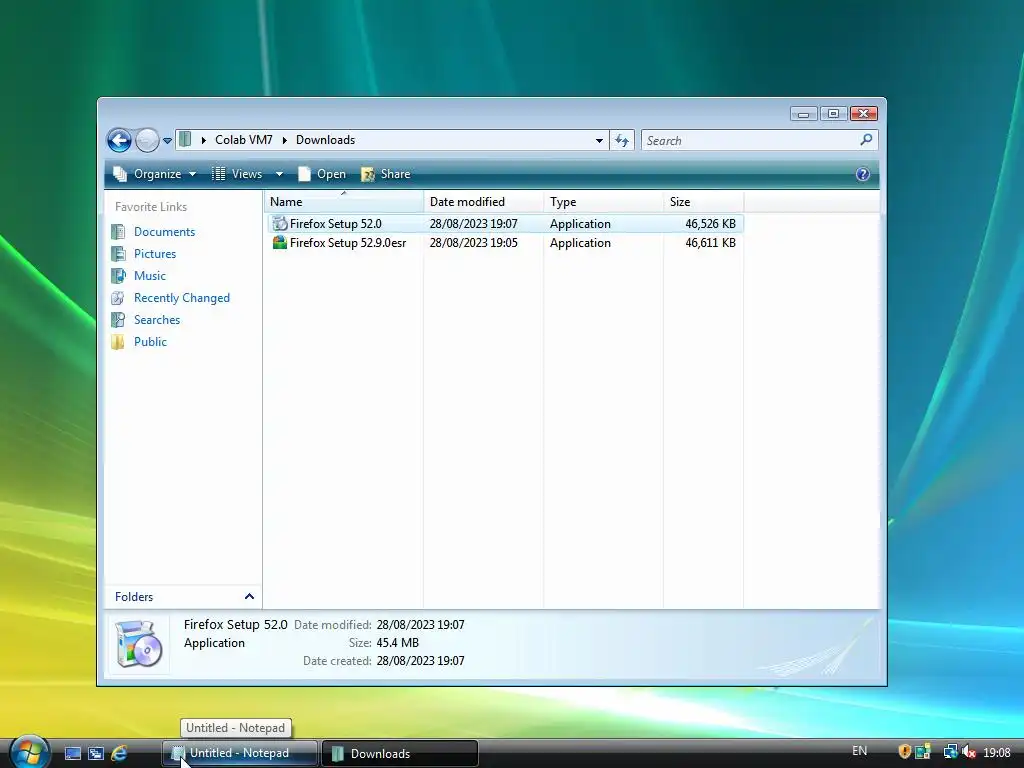
Task: Open Music in Favorite Links
Action: coord(150,276)
